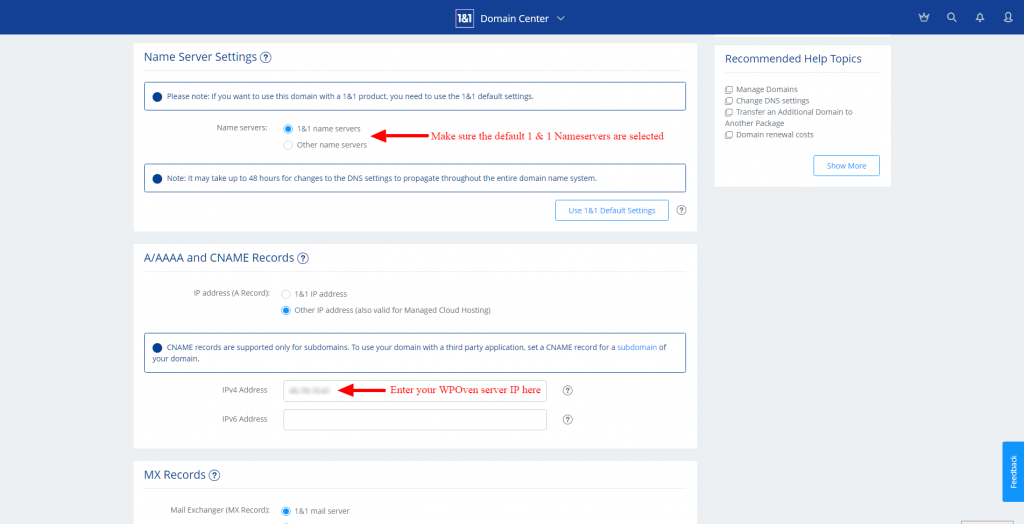Image resolution: width=1024 pixels, height=524 pixels.
Task: Open Manage Domains help topic
Action: click(x=767, y=90)
